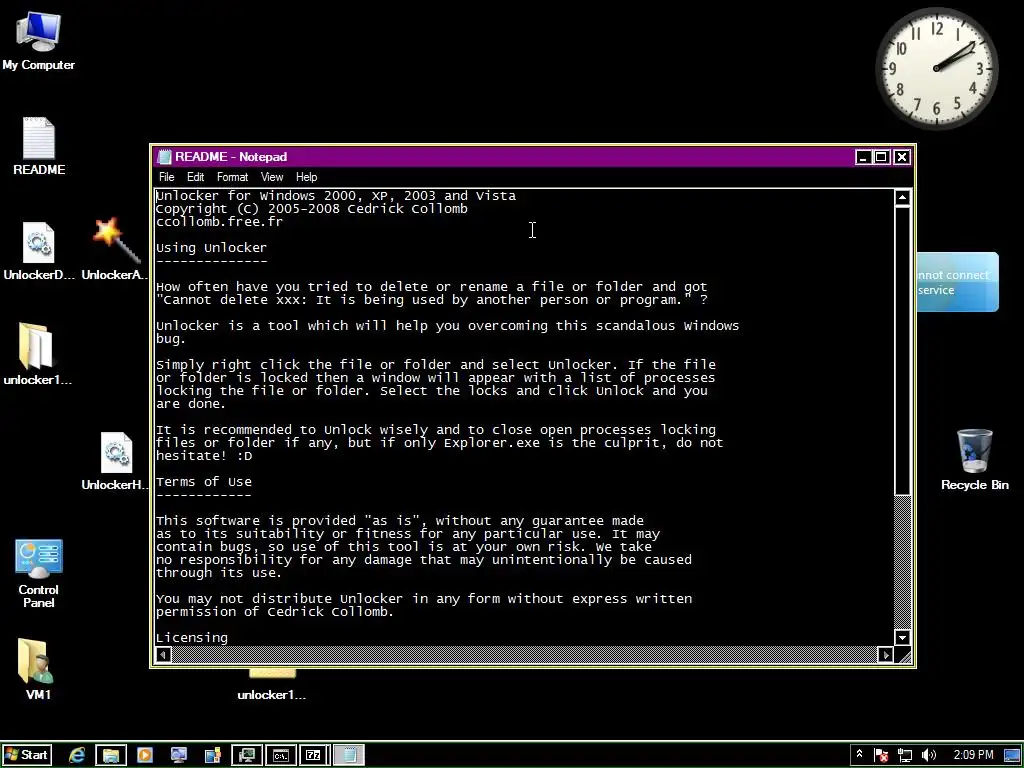Click the README - Notepad title bar text

231,157
